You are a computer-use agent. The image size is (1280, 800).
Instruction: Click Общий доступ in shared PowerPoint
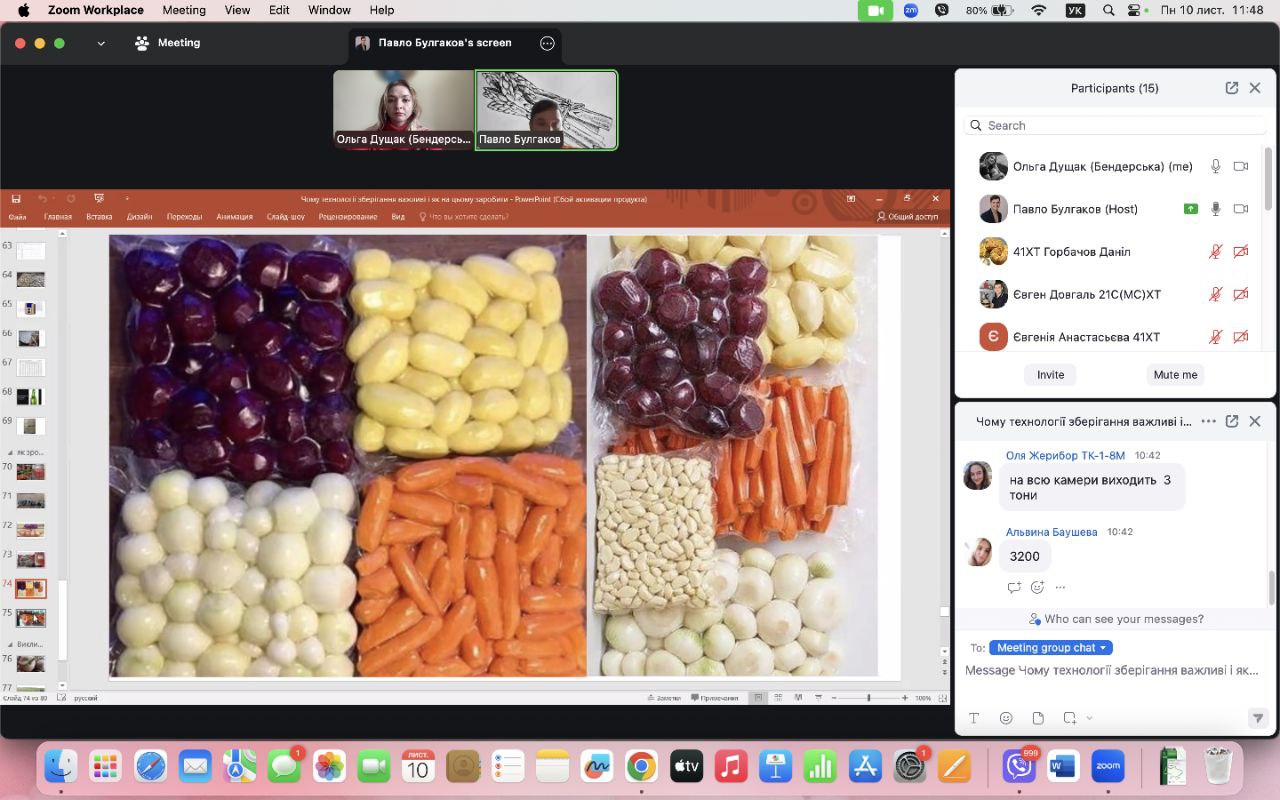click(x=908, y=217)
